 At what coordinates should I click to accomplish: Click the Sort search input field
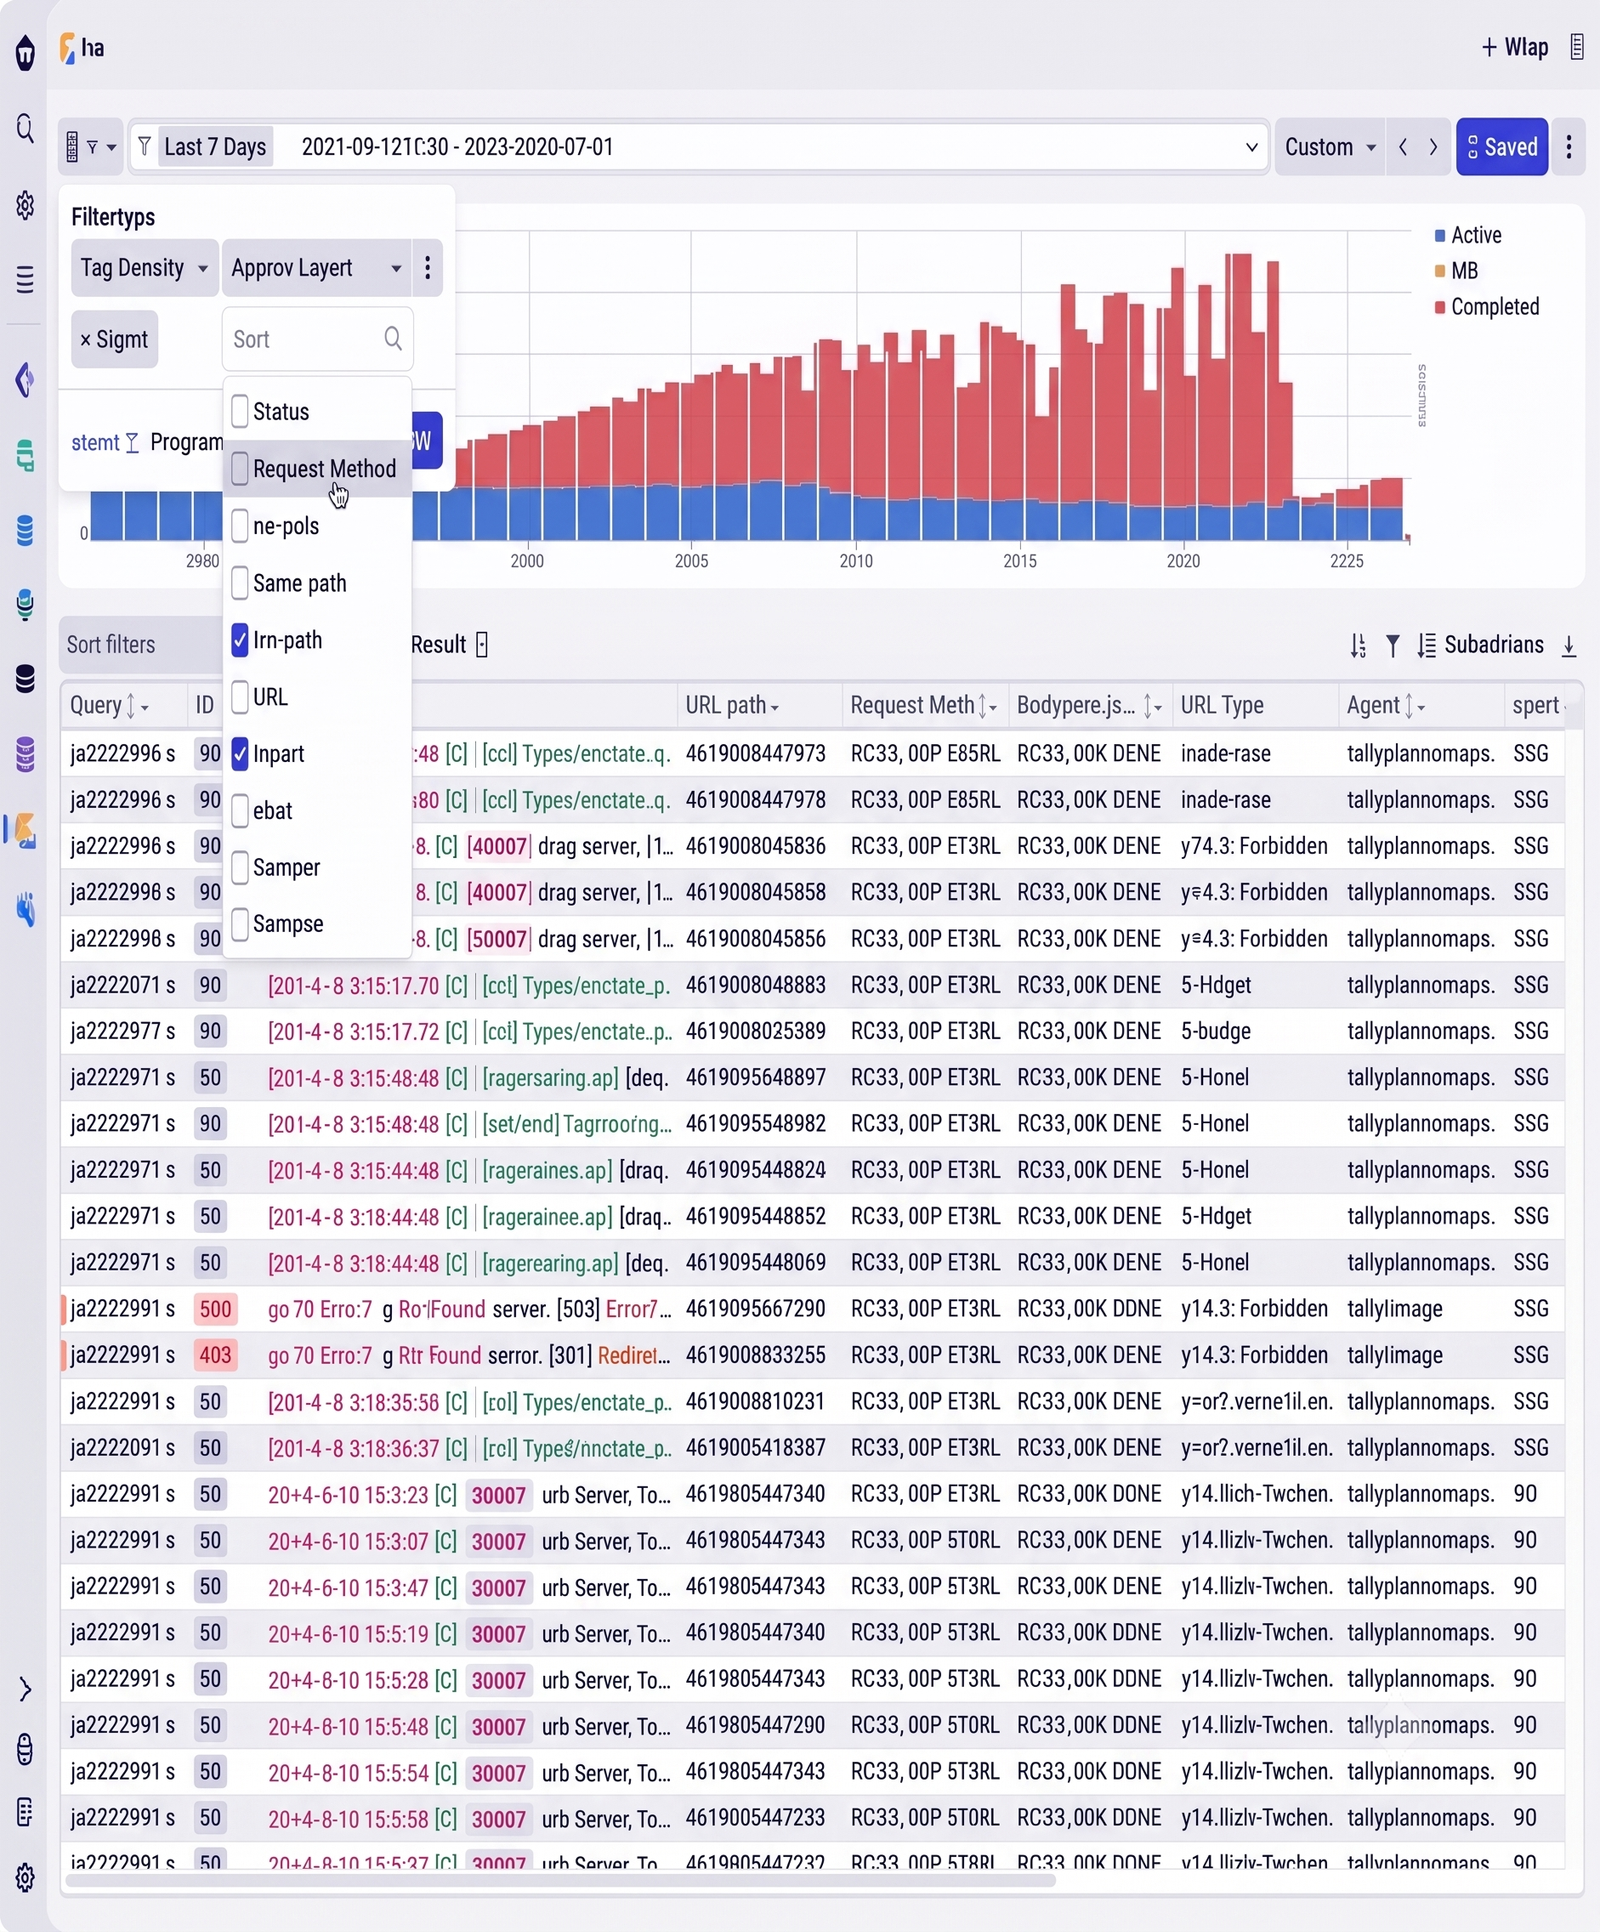point(318,339)
